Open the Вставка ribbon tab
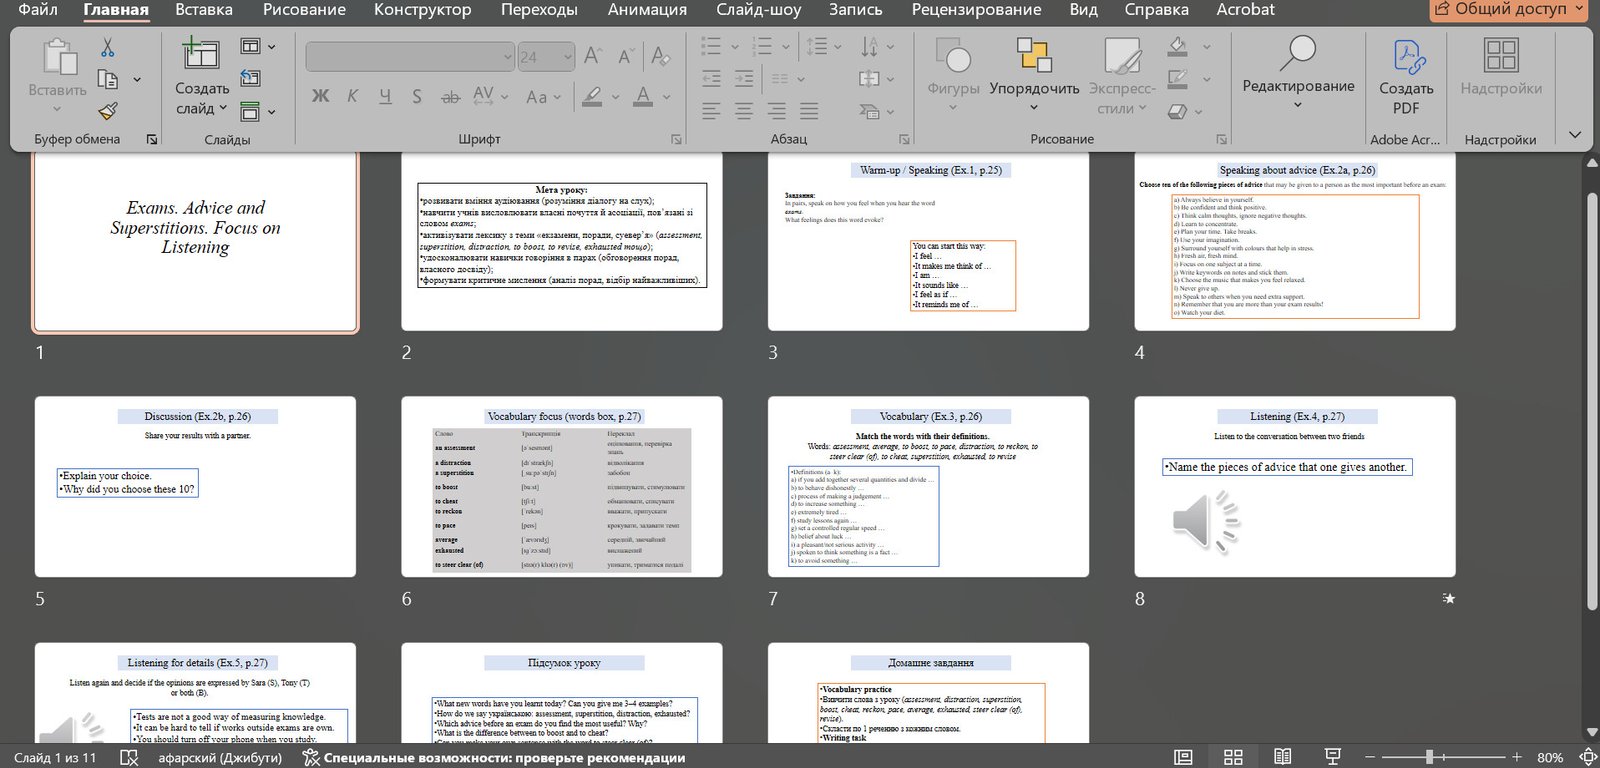 pos(203,10)
